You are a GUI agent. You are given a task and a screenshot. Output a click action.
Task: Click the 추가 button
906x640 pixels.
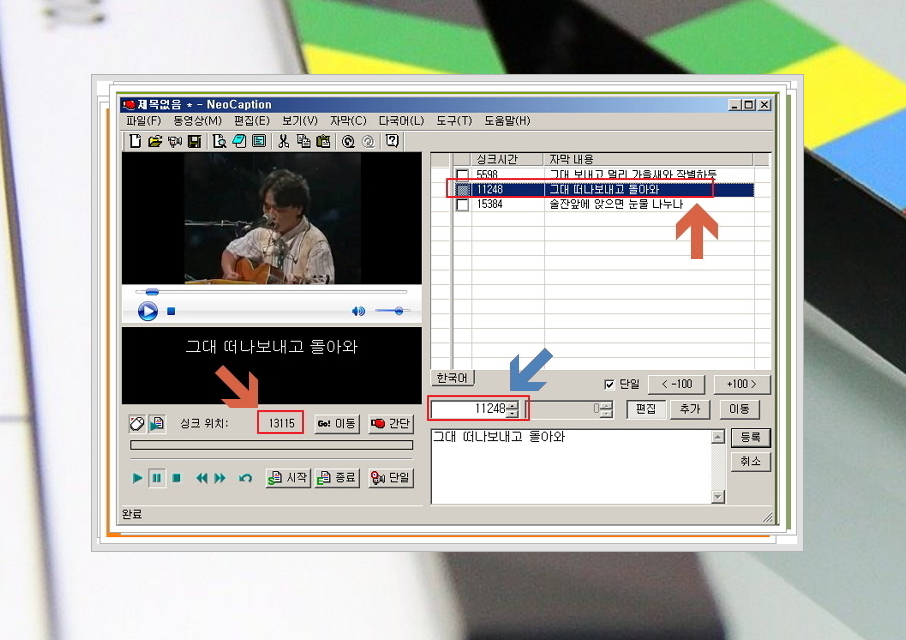(690, 409)
